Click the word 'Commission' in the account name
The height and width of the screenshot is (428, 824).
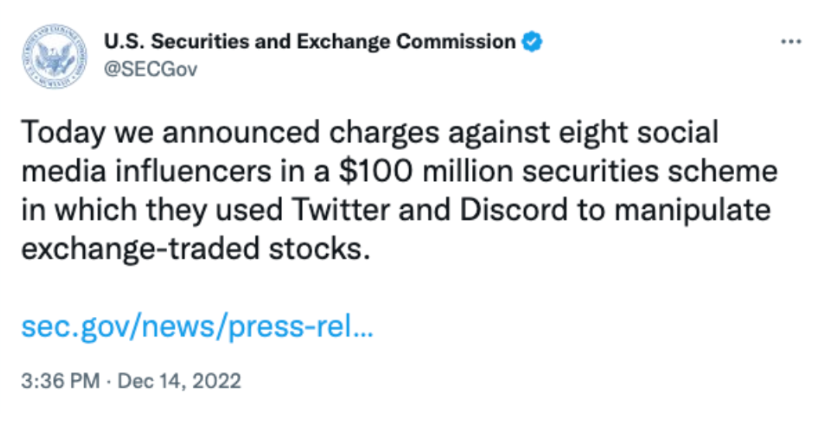456,42
